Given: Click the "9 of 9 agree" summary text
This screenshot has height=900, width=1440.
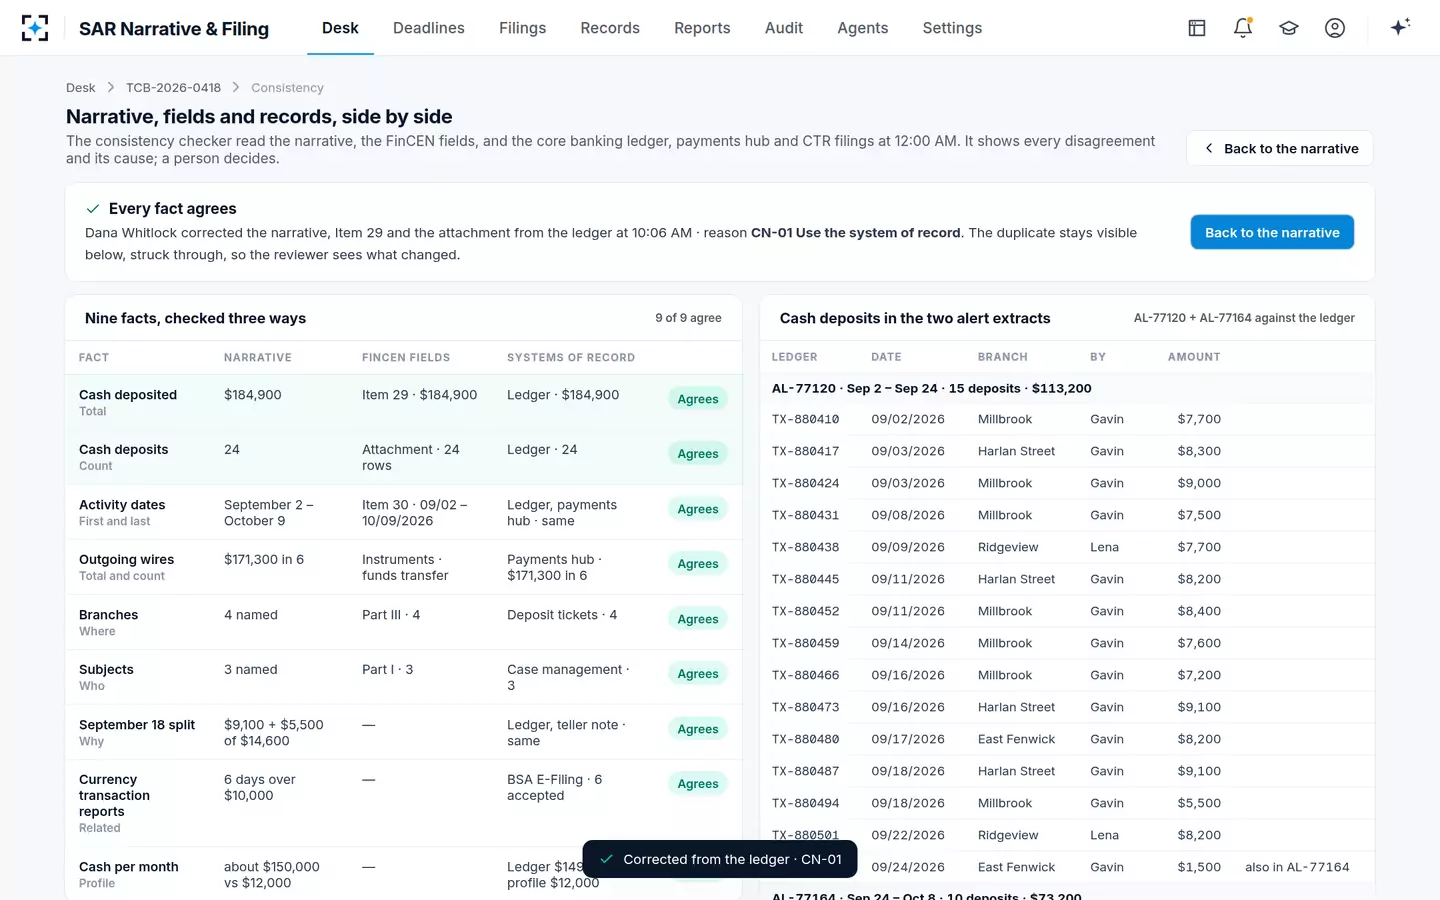Looking at the screenshot, I should (688, 318).
